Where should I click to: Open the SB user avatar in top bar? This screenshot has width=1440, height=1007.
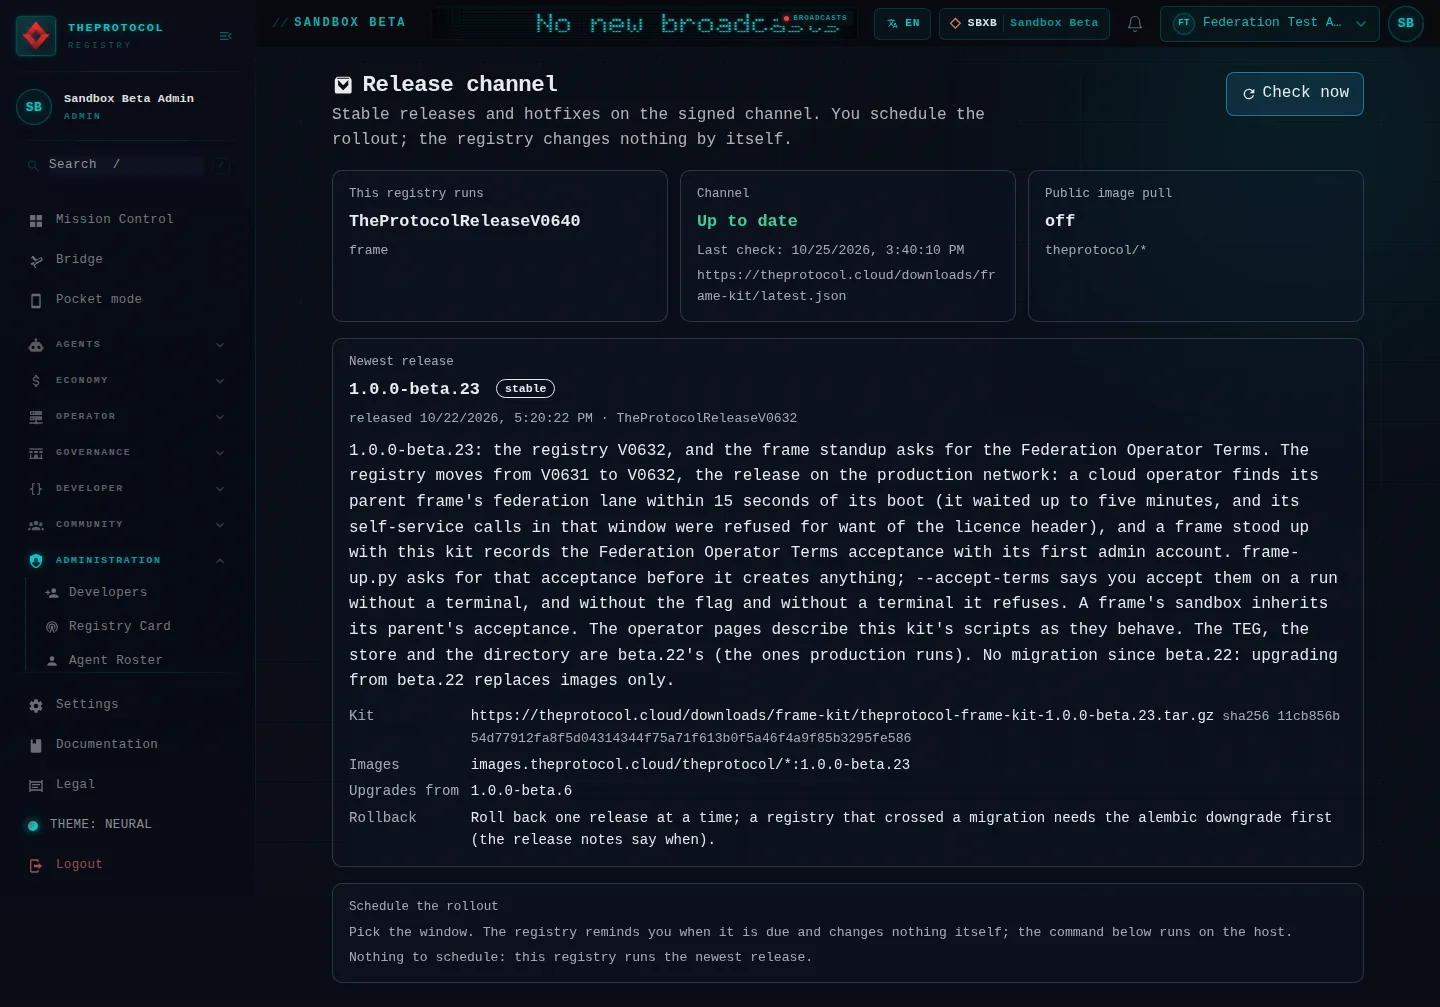coord(1406,23)
